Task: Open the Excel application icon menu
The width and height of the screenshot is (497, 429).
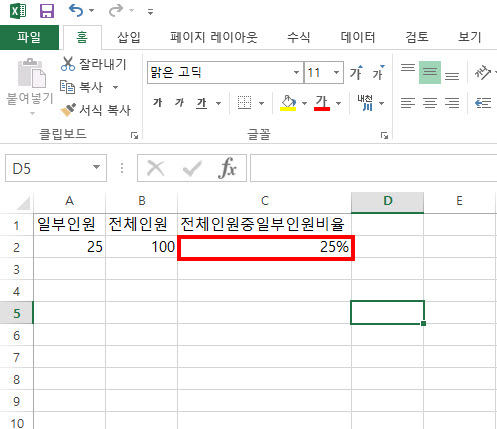Action: tap(18, 11)
